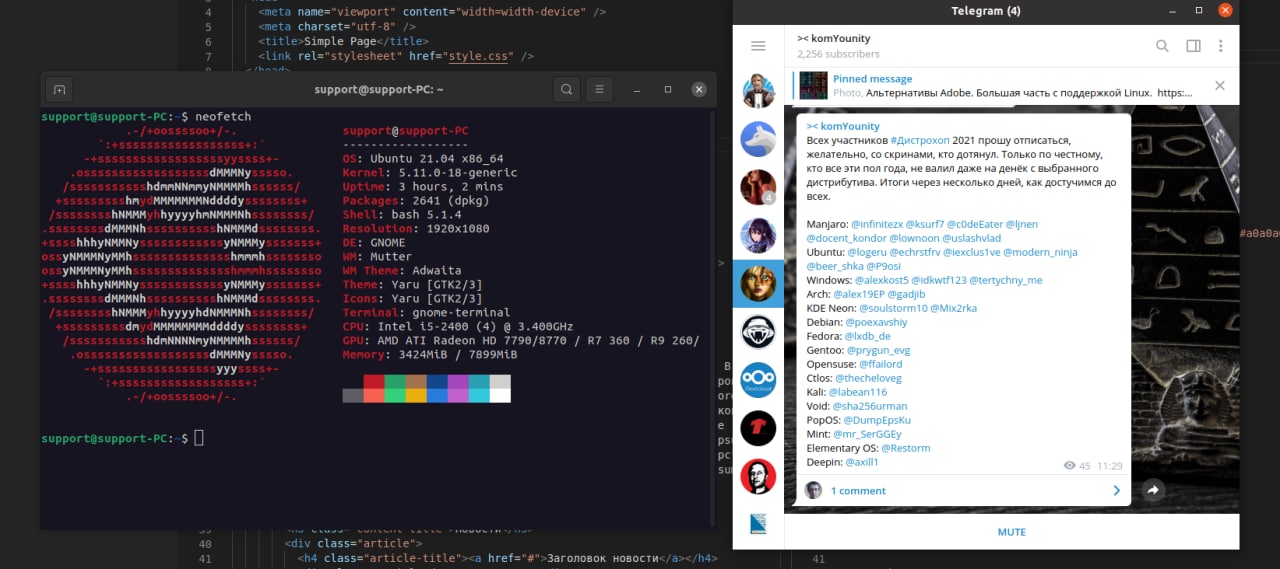
Task: Open the @mr_SerGGEy mention
Action: (x=867, y=434)
